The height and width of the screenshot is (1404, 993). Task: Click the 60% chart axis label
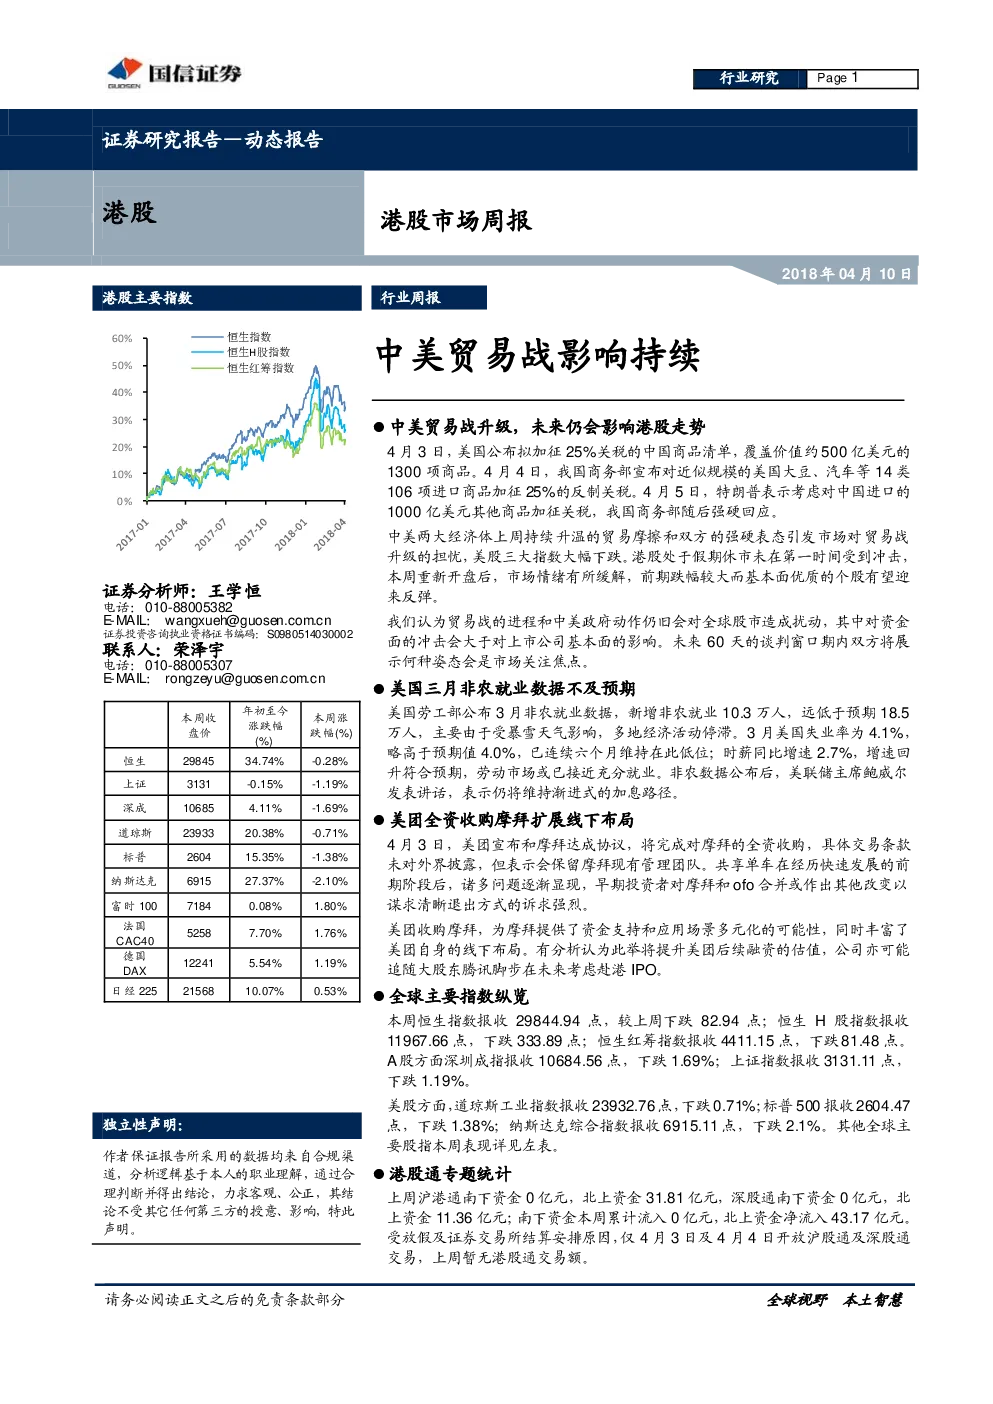(x=122, y=339)
